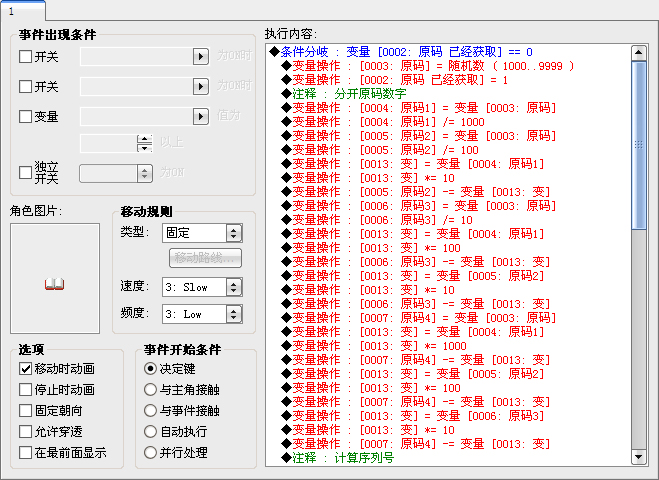659x480 pixels.
Task: Click the 变量 variable name field
Action: click(x=137, y=116)
